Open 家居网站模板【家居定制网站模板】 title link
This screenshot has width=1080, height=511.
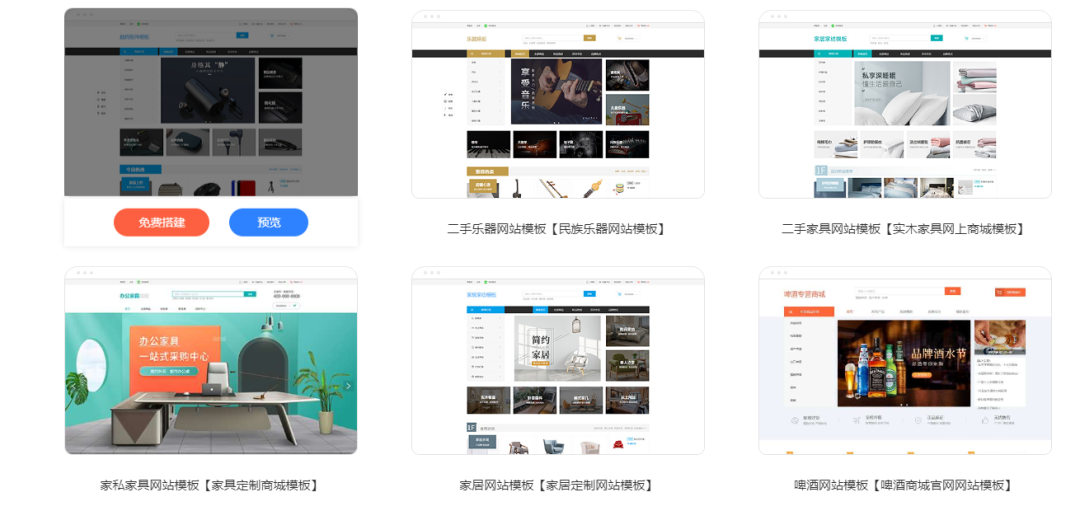(x=558, y=485)
